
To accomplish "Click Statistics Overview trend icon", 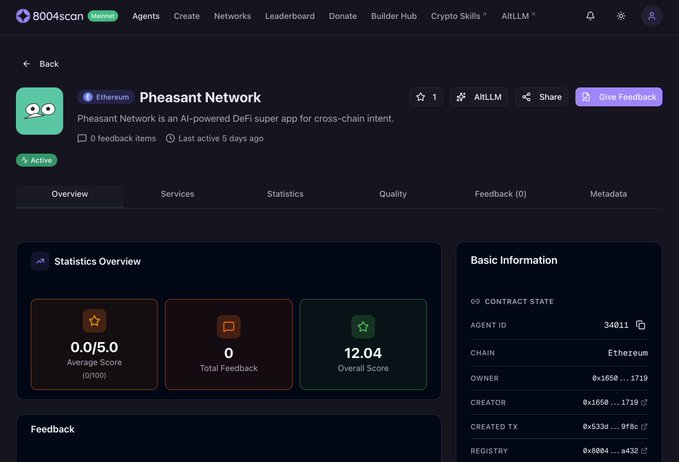I will [40, 261].
